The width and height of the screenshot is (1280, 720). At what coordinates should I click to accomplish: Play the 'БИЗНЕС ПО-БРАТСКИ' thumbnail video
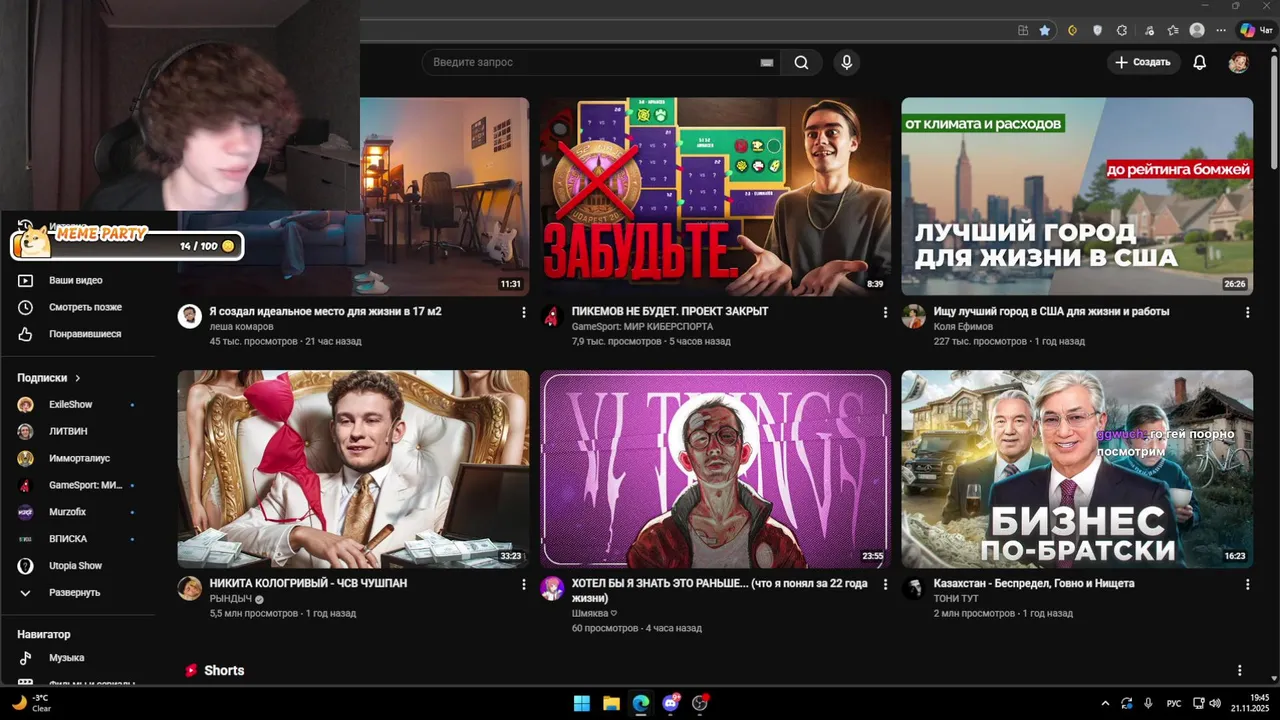point(1077,469)
